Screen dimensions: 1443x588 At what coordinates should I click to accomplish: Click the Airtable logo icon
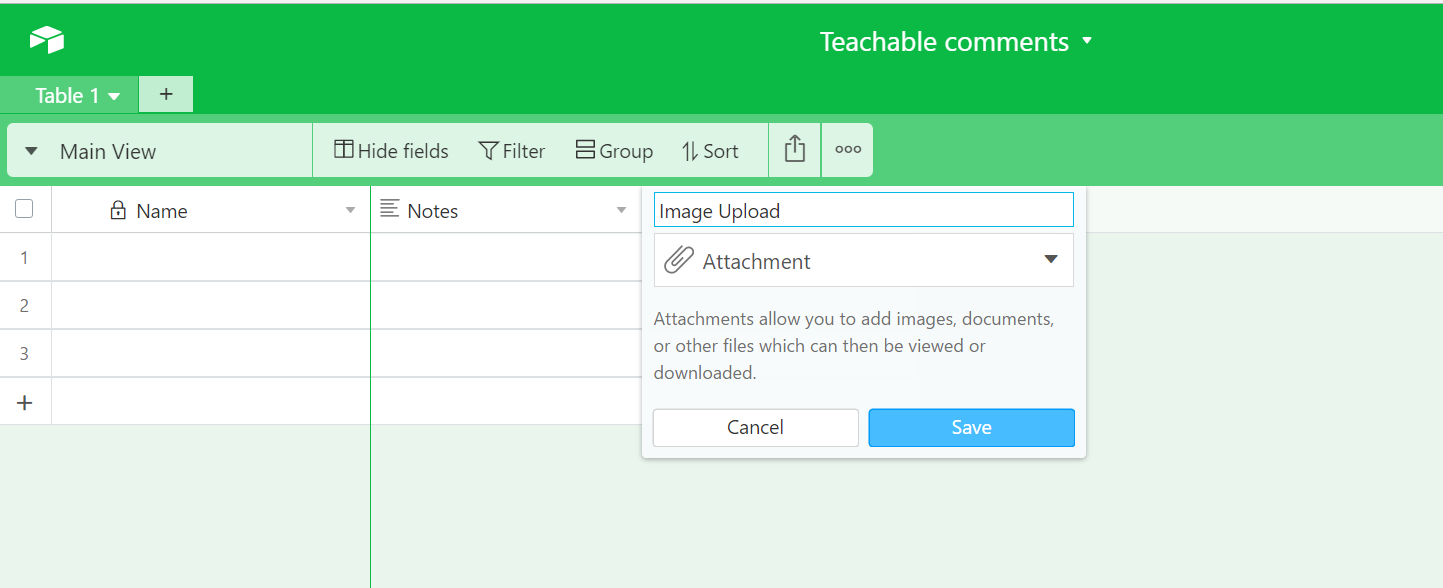47,40
